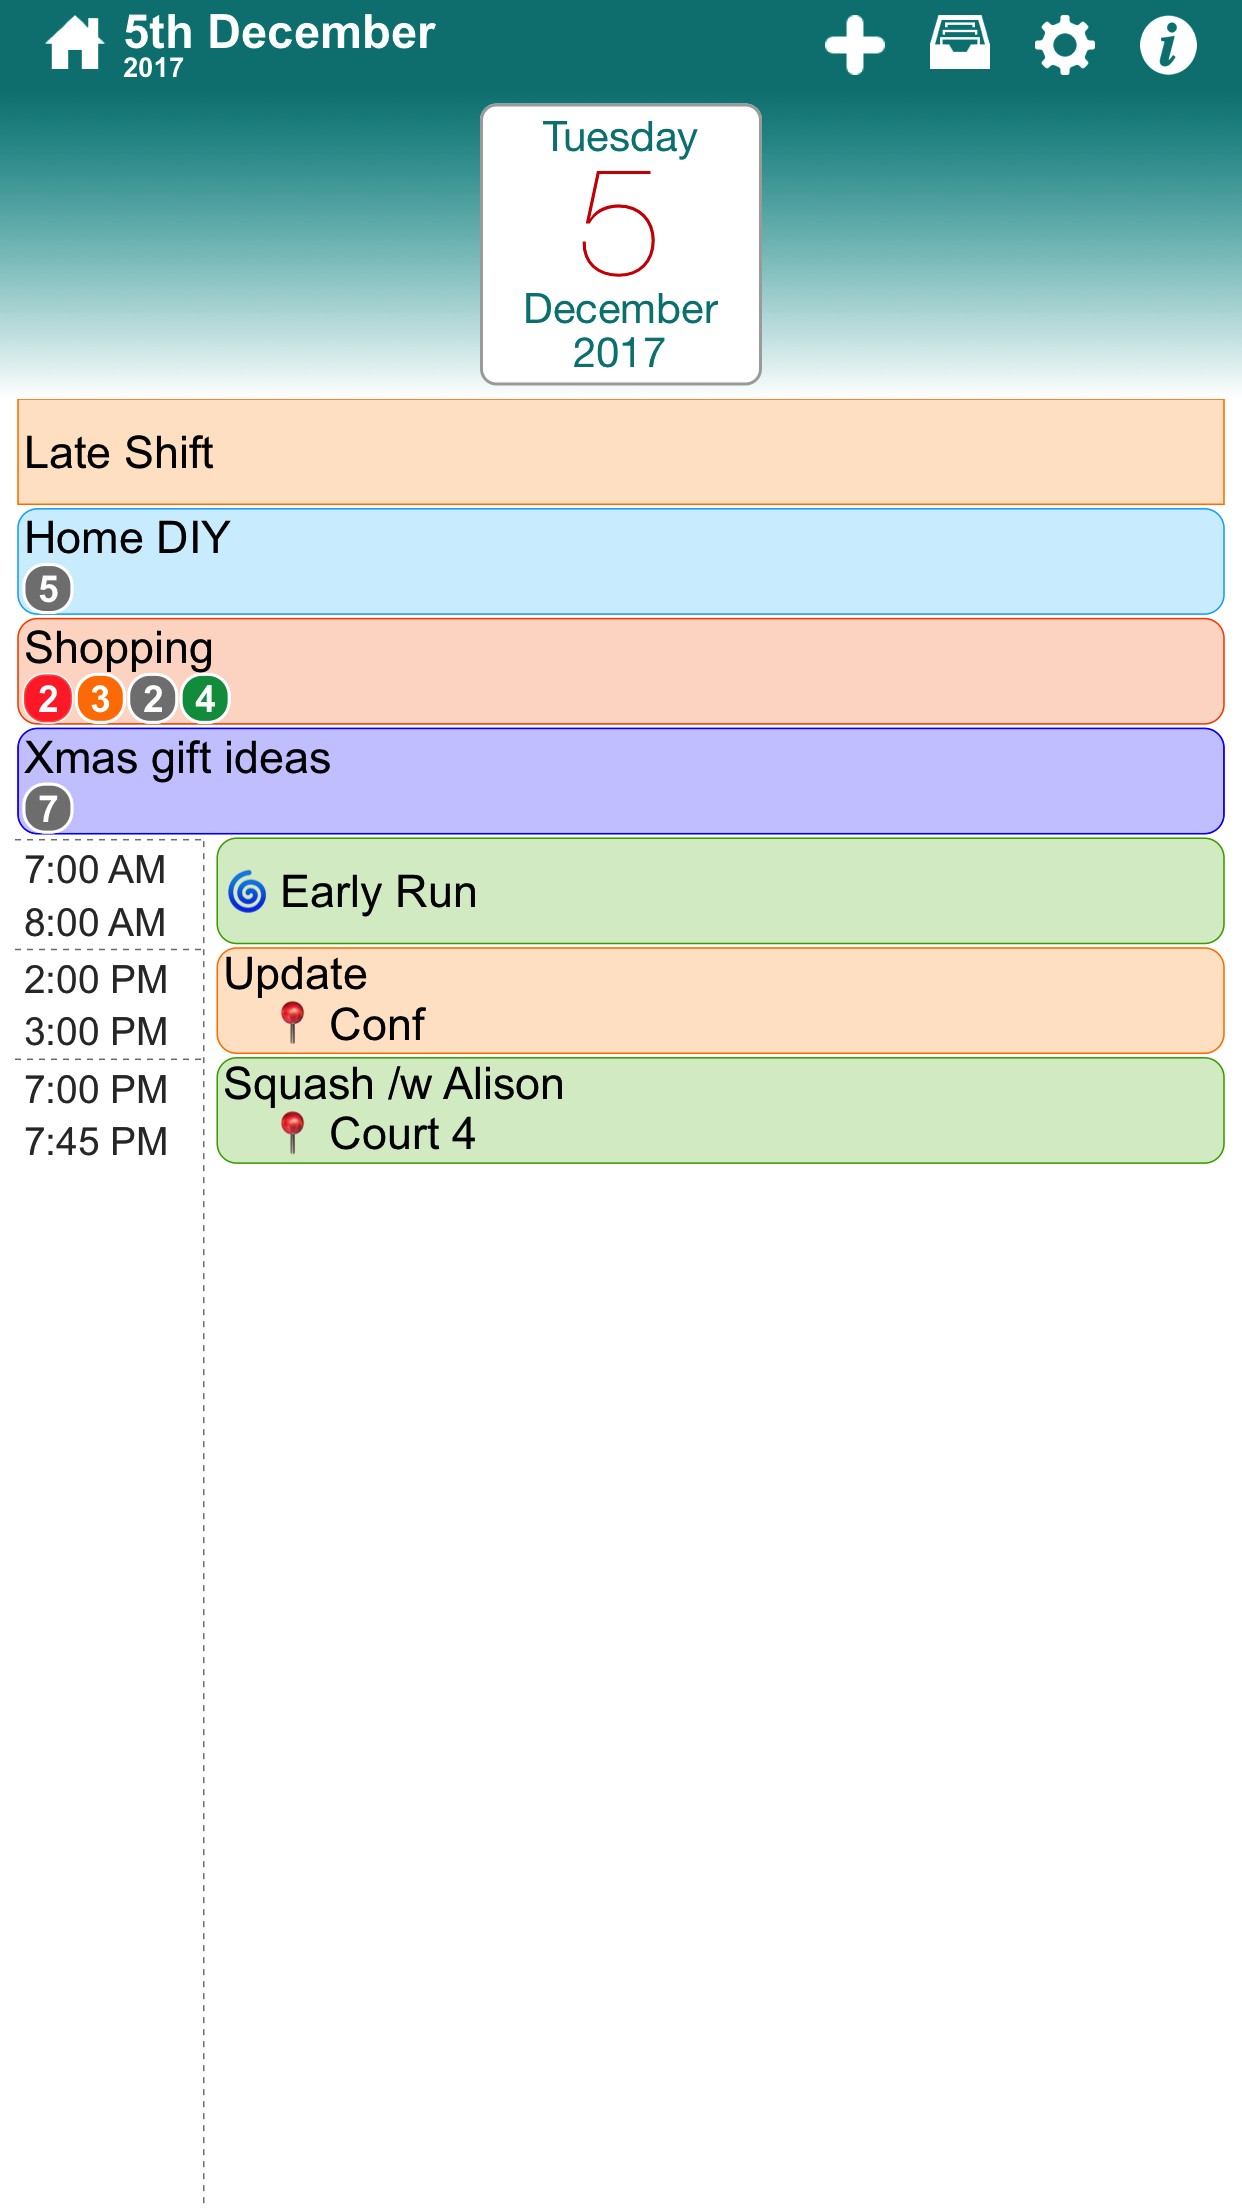Tap the Tuesday 5 December date card
The image size is (1242, 2208).
620,245
